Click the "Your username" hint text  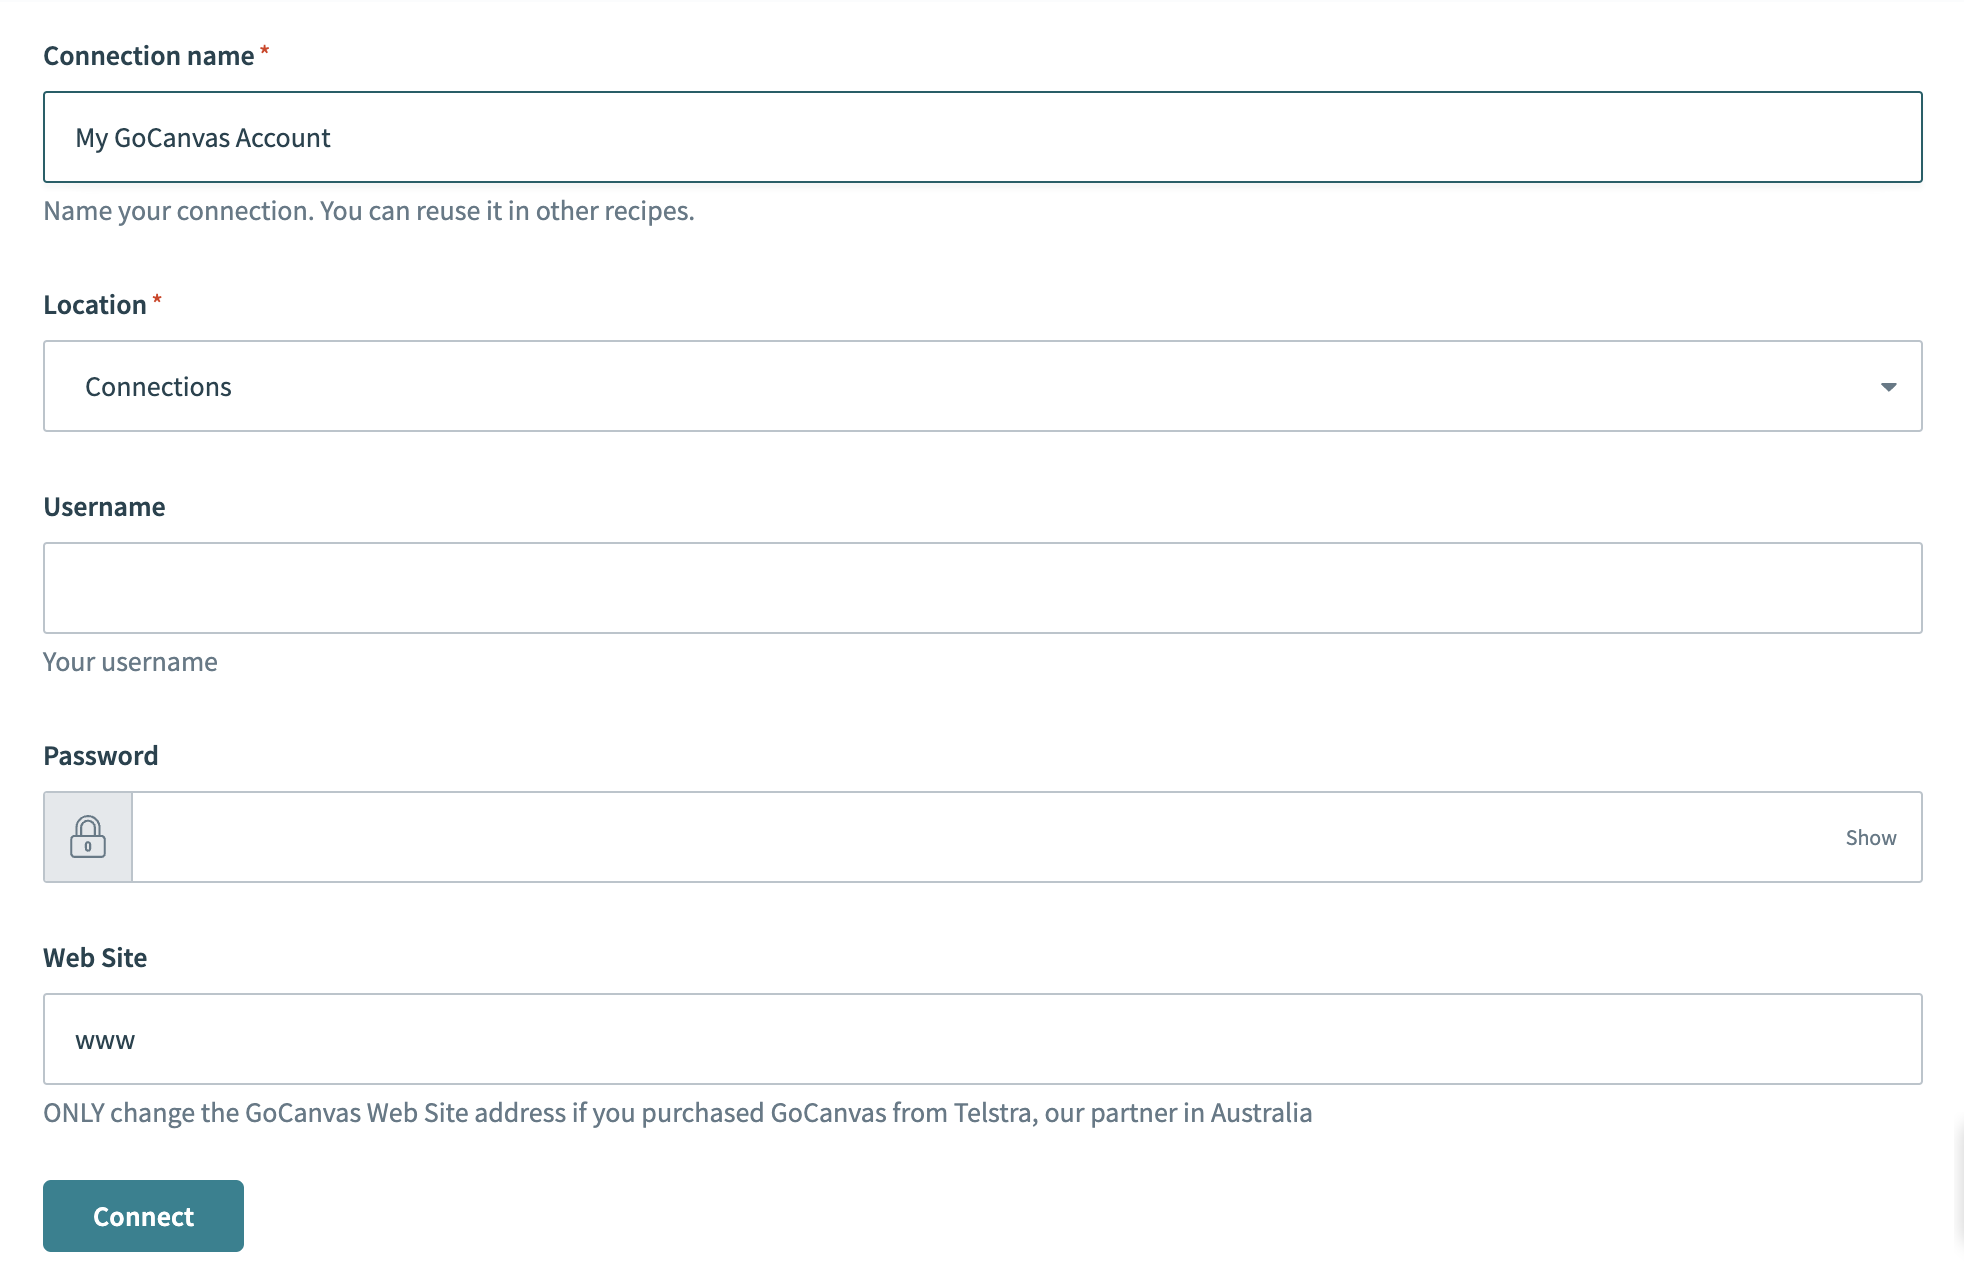click(130, 662)
